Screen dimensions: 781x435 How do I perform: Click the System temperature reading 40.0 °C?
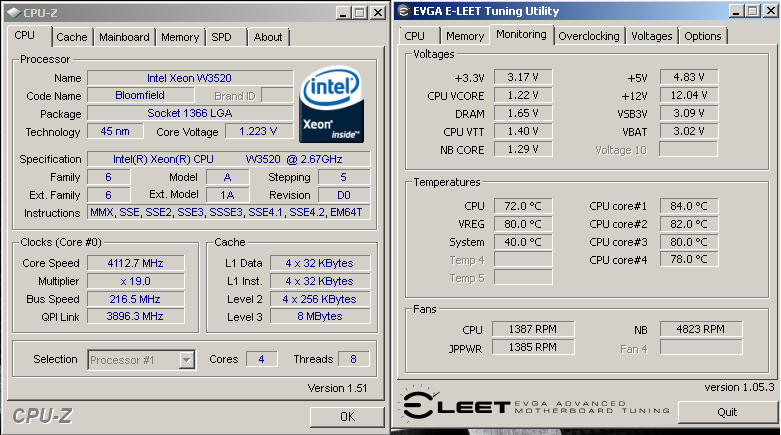point(523,242)
